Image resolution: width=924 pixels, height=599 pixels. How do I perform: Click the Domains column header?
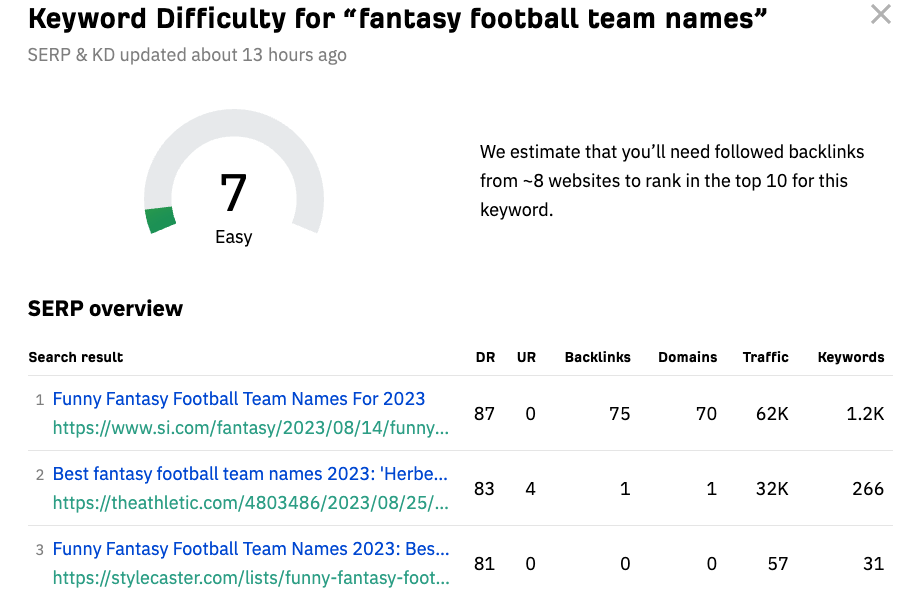click(x=687, y=357)
